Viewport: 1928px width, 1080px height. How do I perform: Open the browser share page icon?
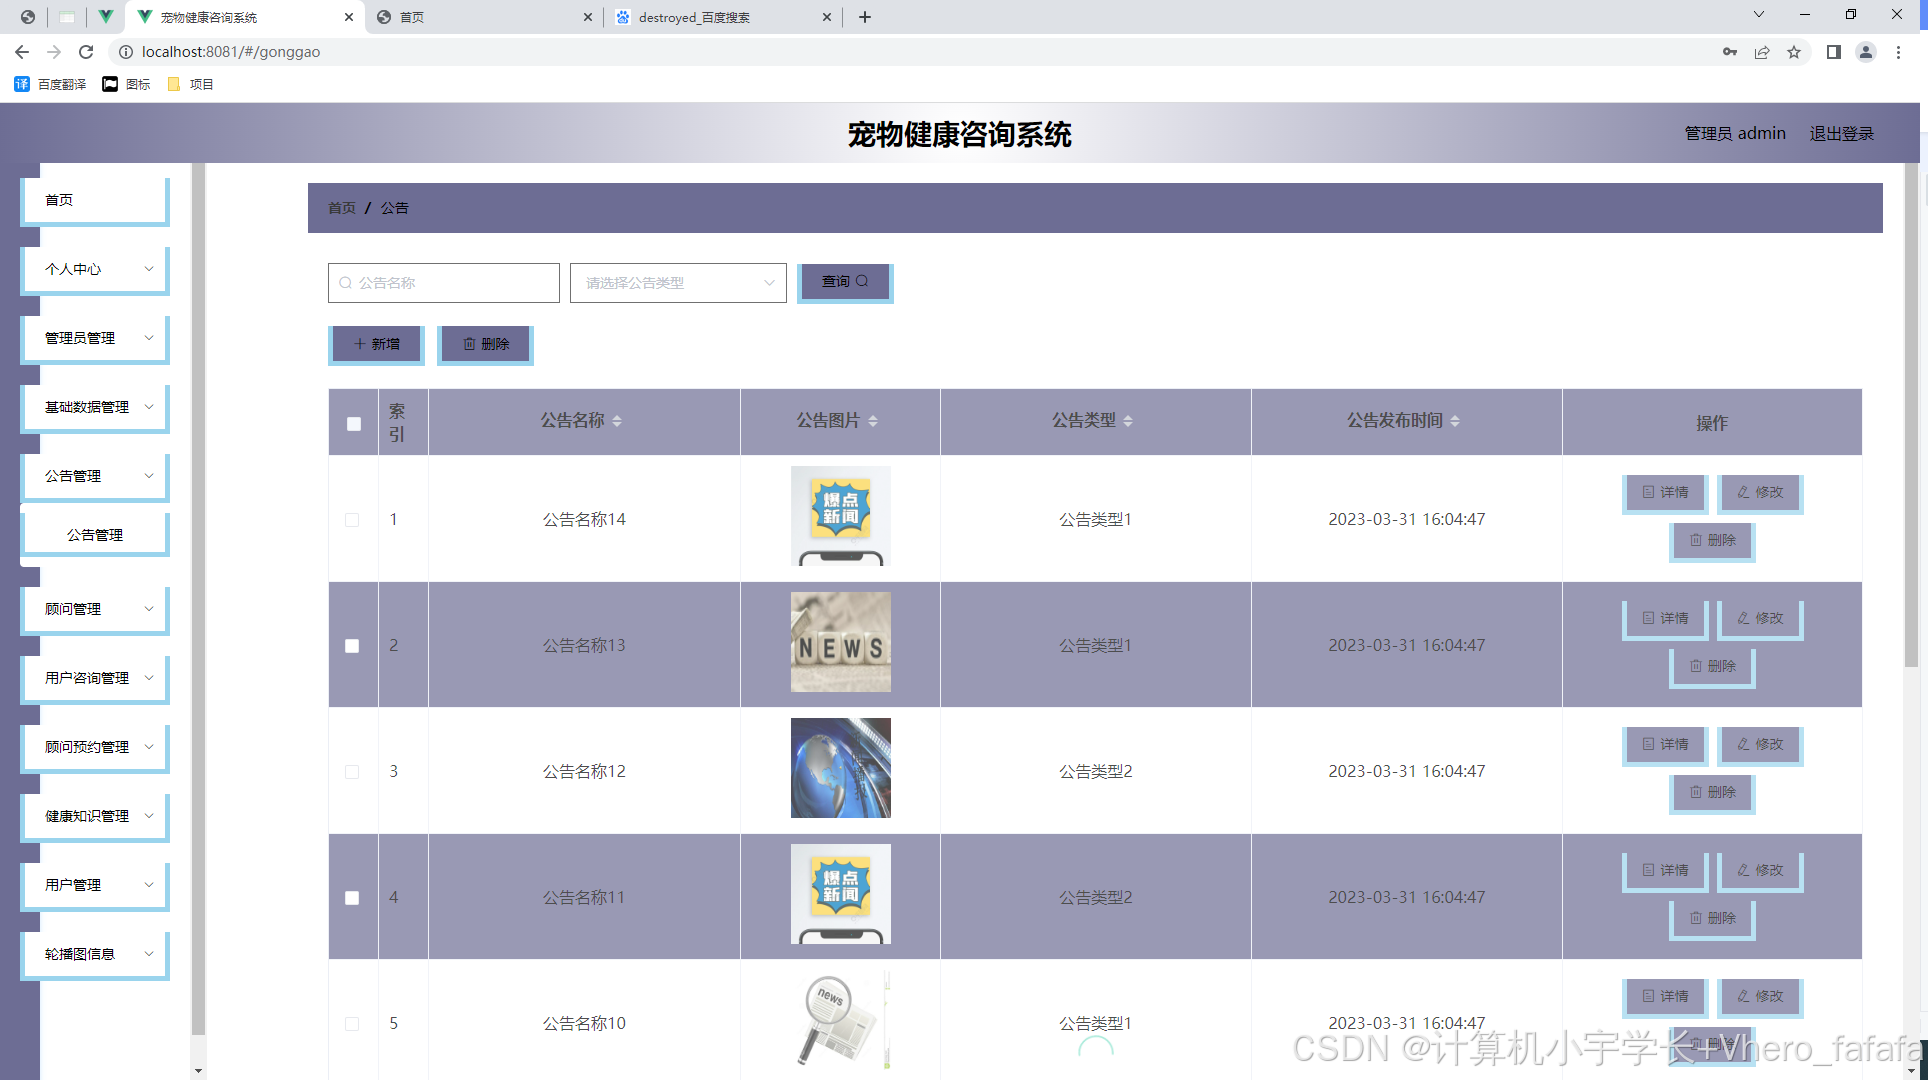click(1762, 52)
